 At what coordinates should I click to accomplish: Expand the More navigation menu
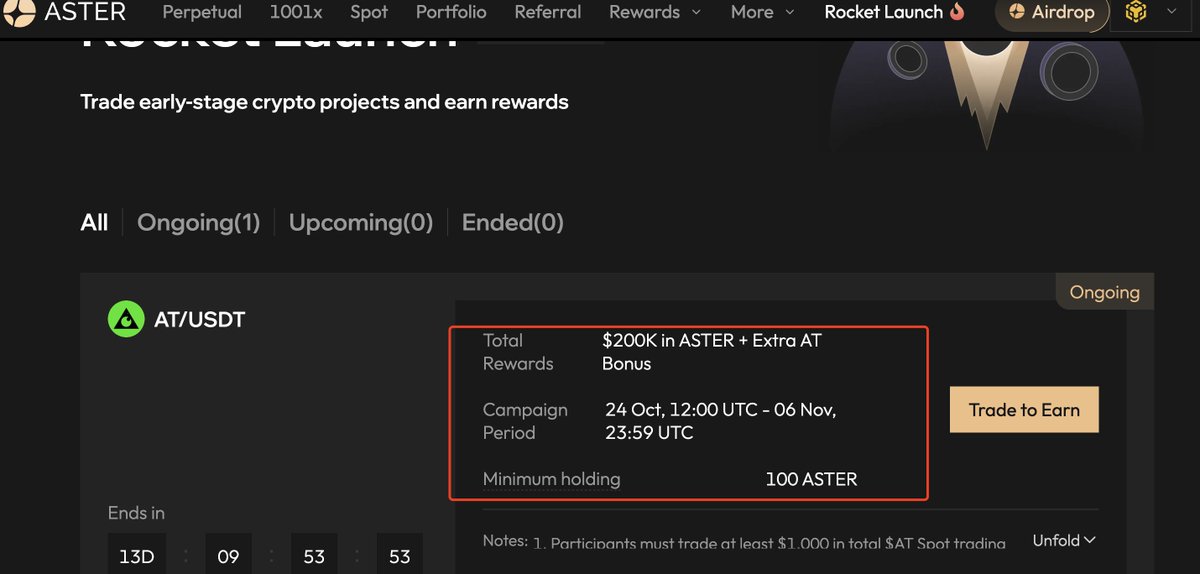762,12
